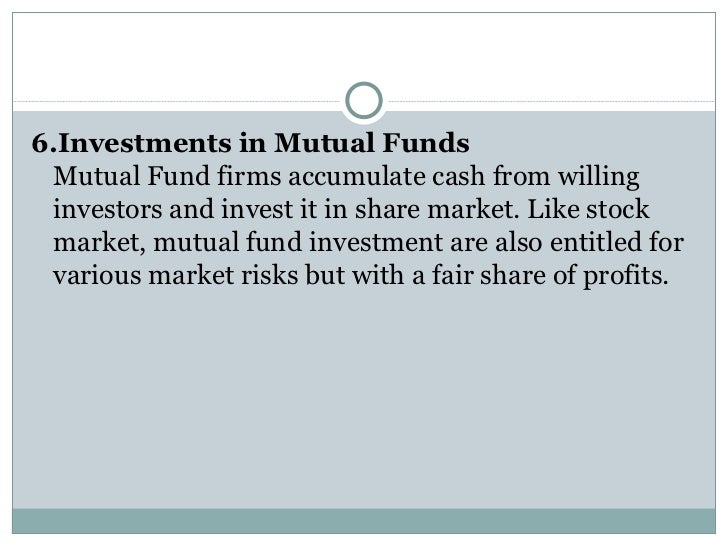
Task: Click the dark teal footer bar
Action: pyautogui.click(x=364, y=521)
